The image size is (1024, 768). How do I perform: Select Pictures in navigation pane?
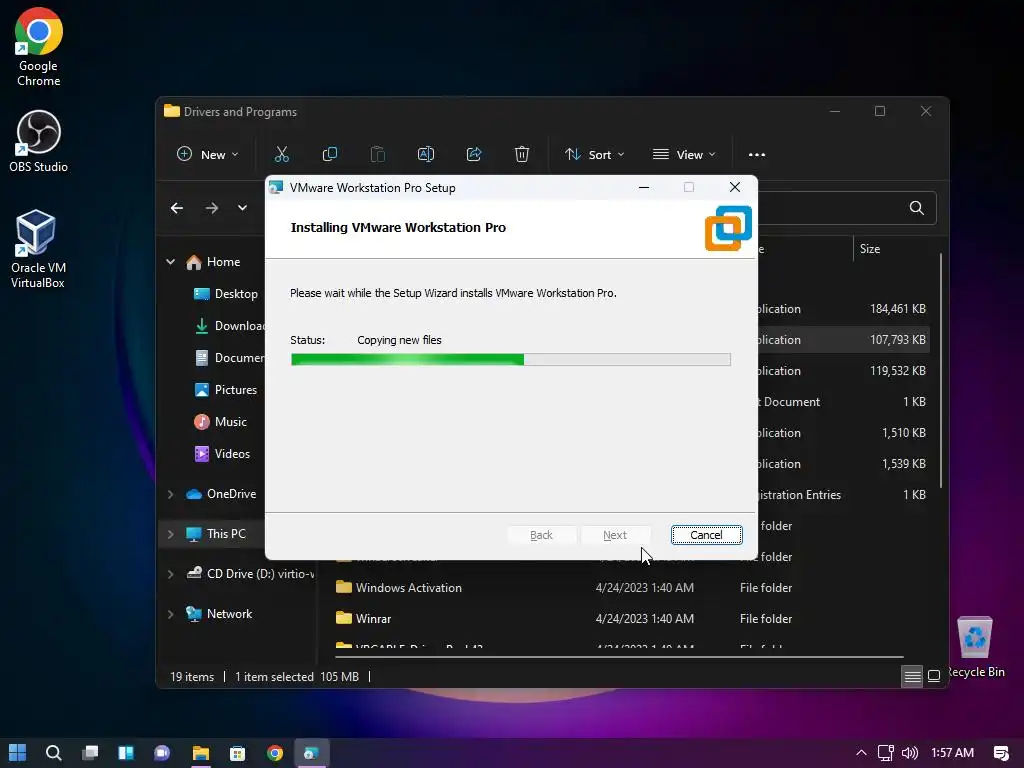click(x=225, y=390)
